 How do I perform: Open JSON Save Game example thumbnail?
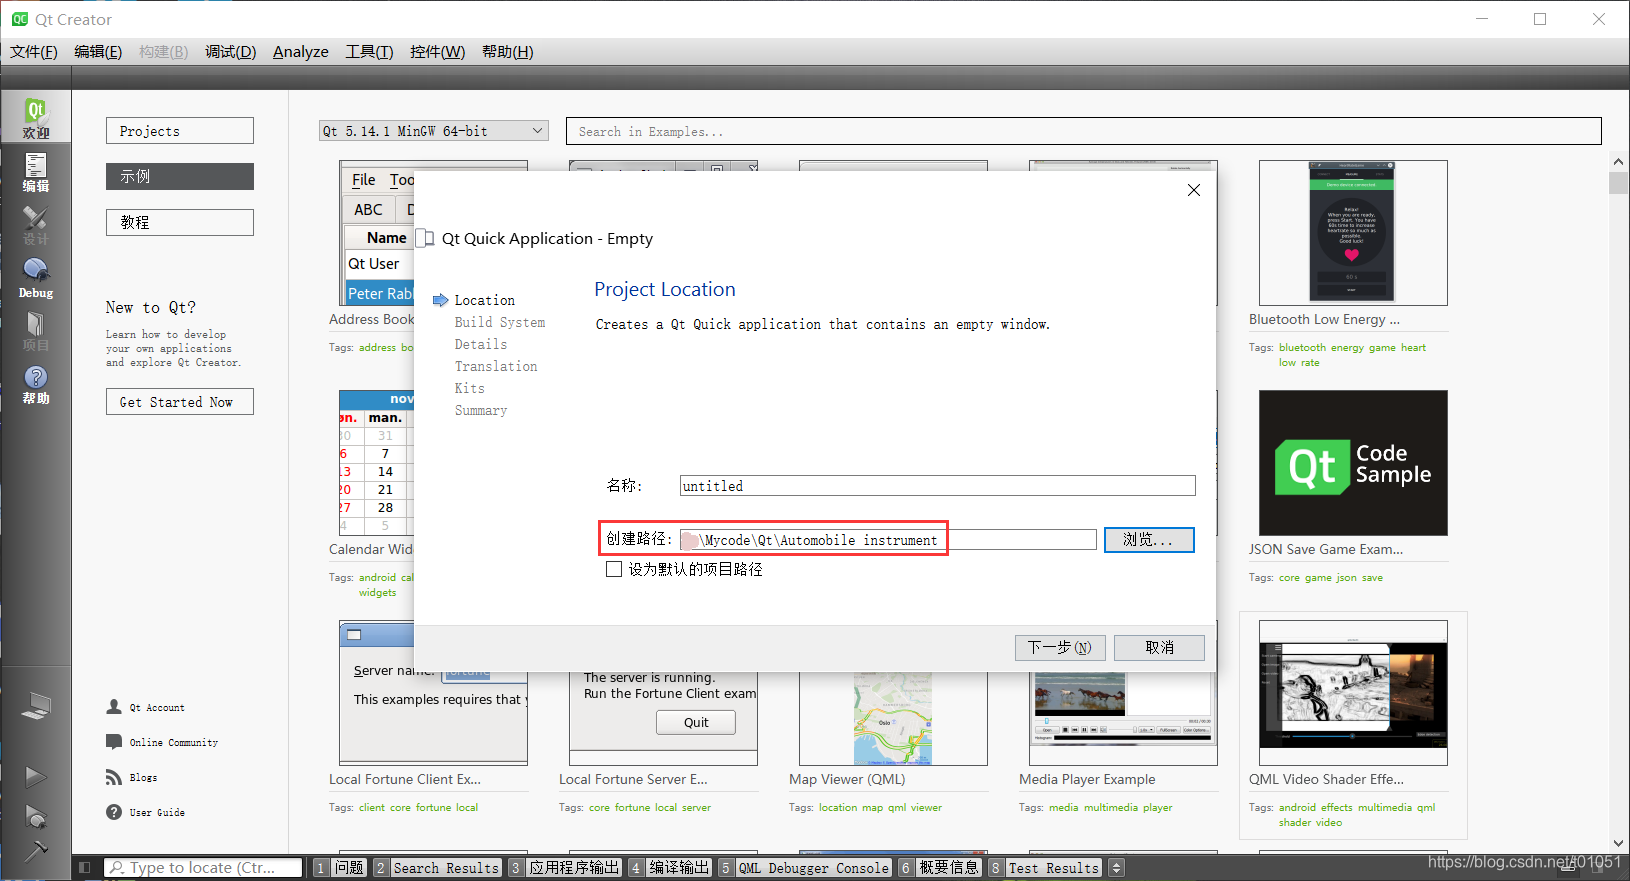1353,463
